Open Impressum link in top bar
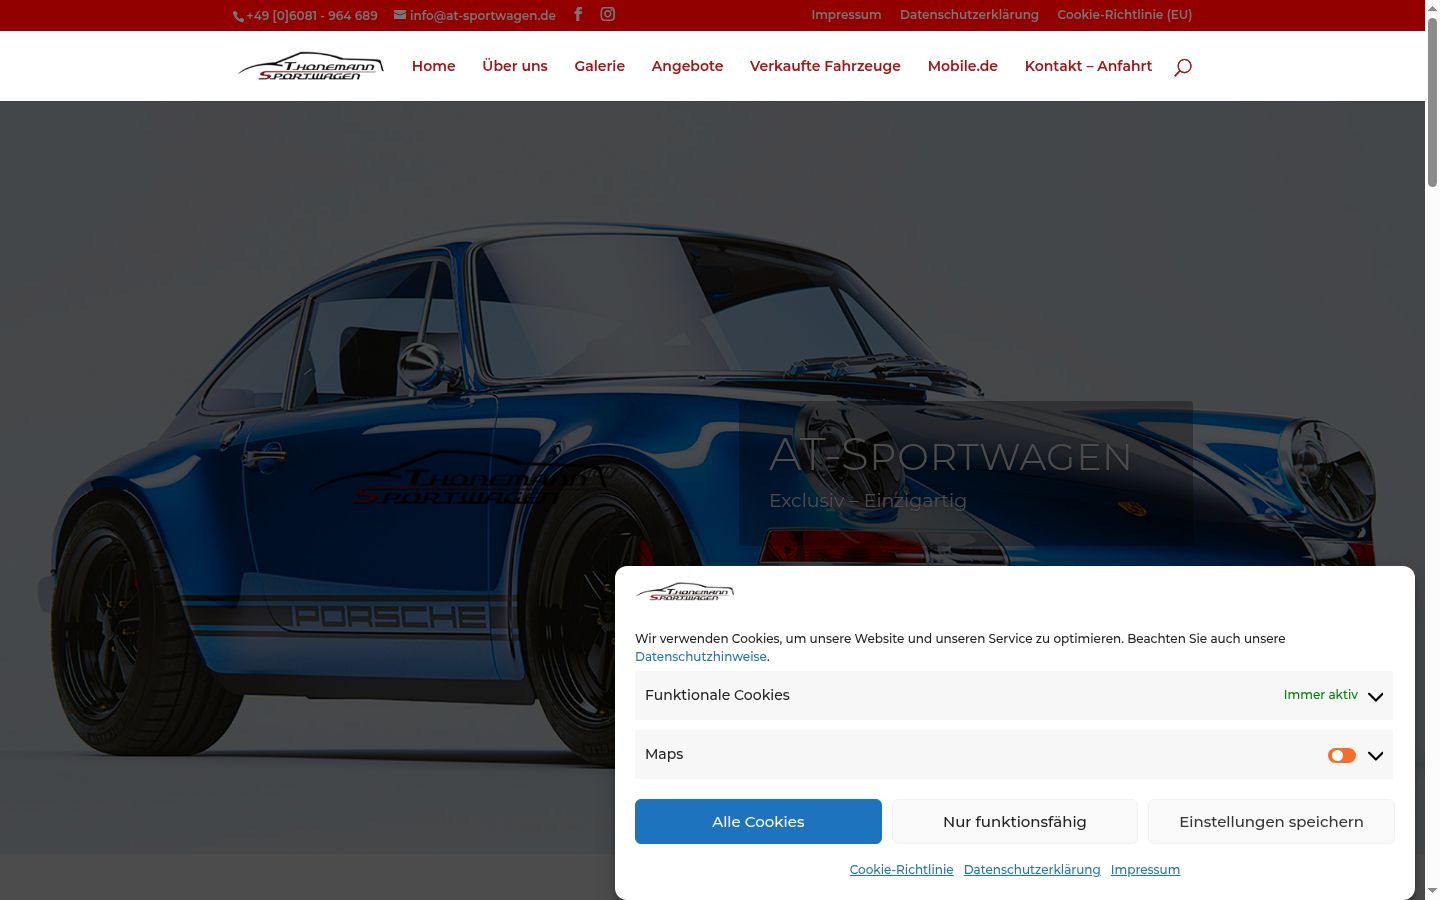The image size is (1440, 900). click(846, 15)
